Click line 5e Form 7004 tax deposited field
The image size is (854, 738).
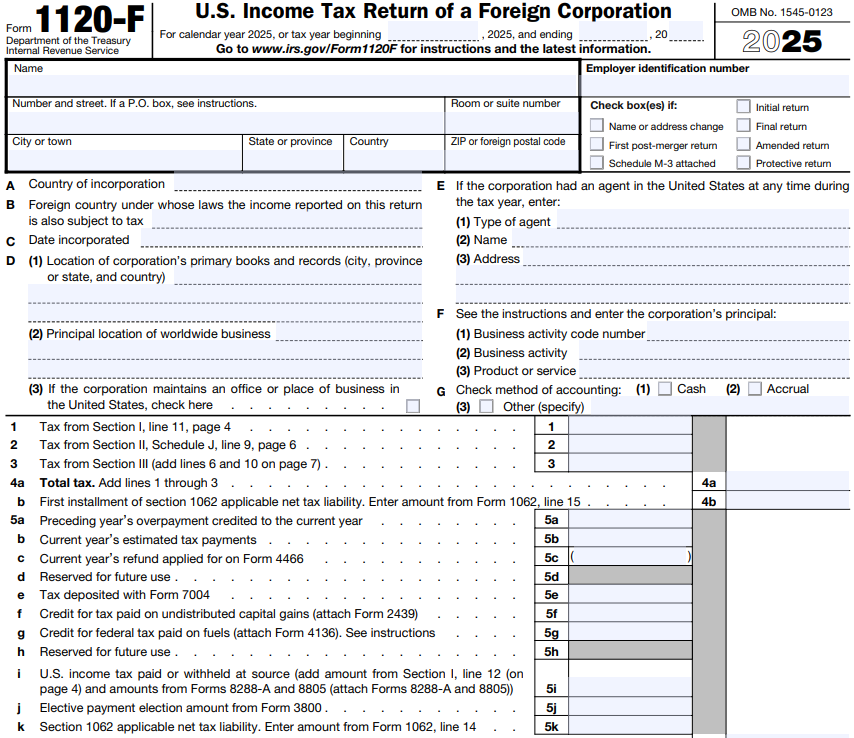[630, 594]
